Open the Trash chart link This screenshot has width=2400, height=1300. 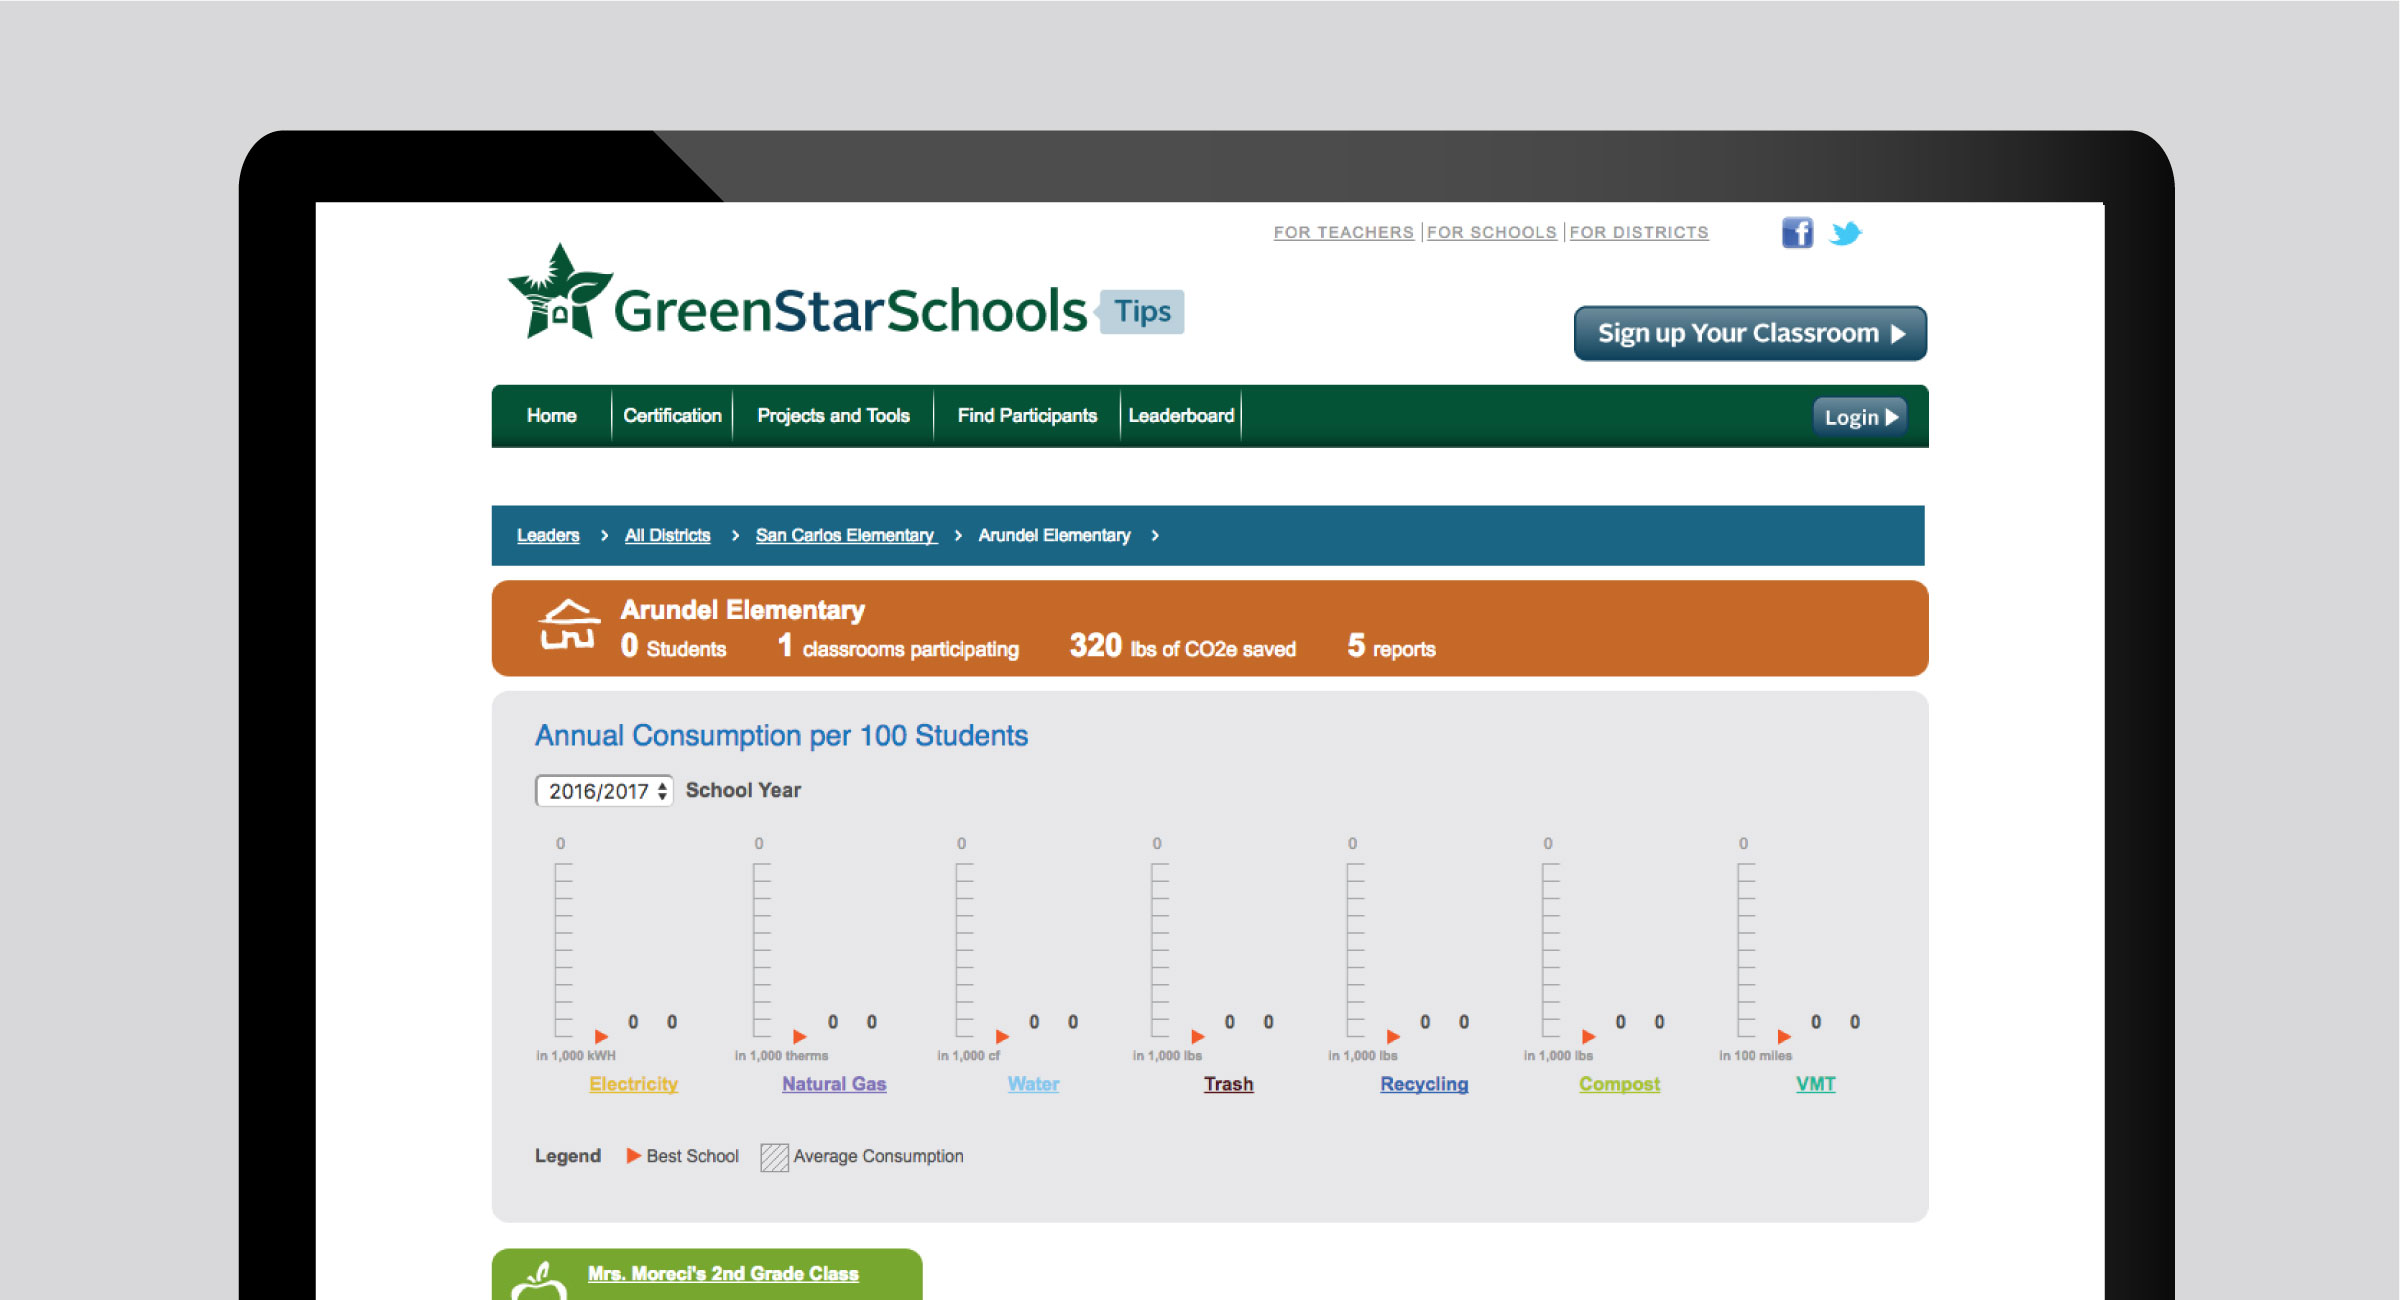1228,1084
